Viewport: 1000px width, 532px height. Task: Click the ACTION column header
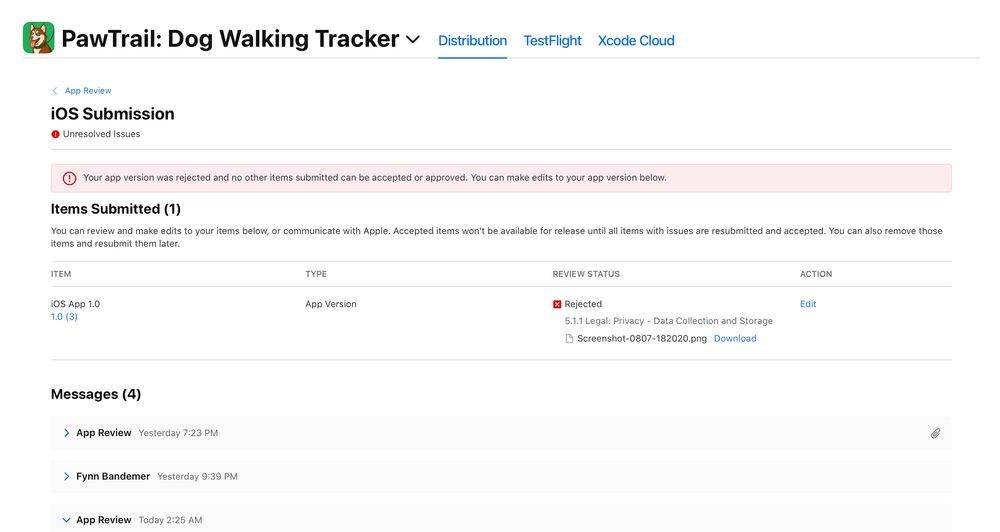pos(816,274)
